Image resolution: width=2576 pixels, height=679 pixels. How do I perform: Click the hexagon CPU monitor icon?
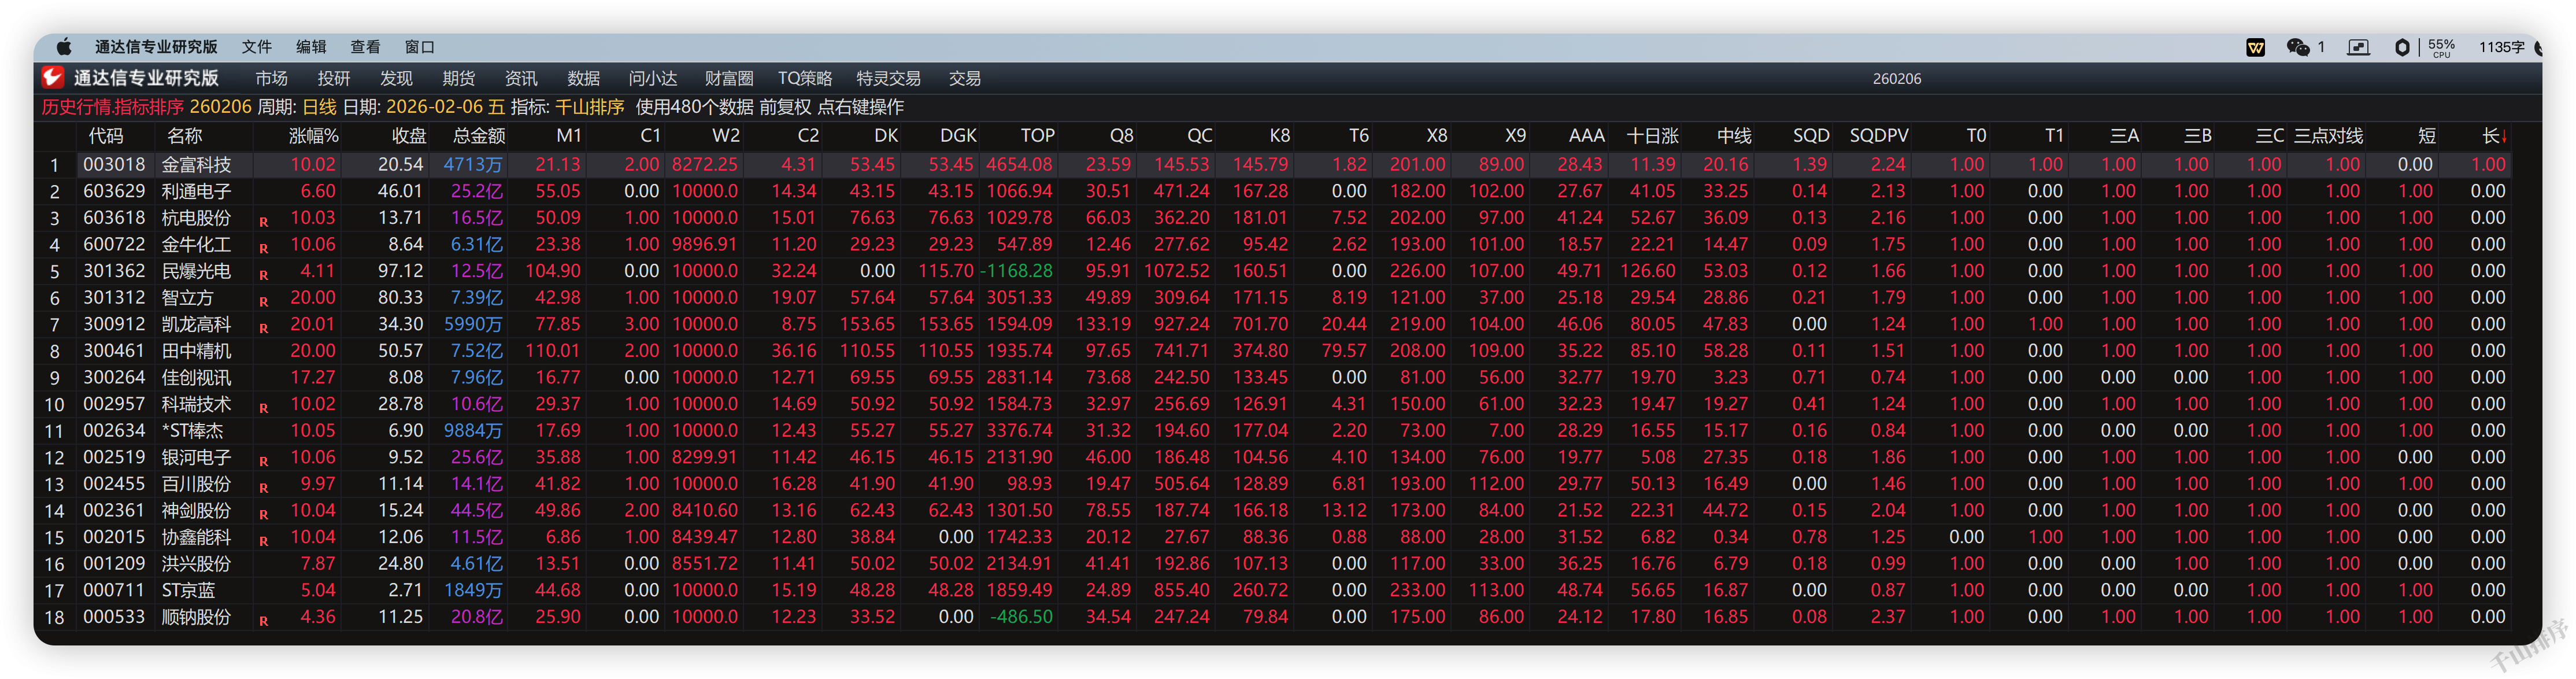point(2402,47)
